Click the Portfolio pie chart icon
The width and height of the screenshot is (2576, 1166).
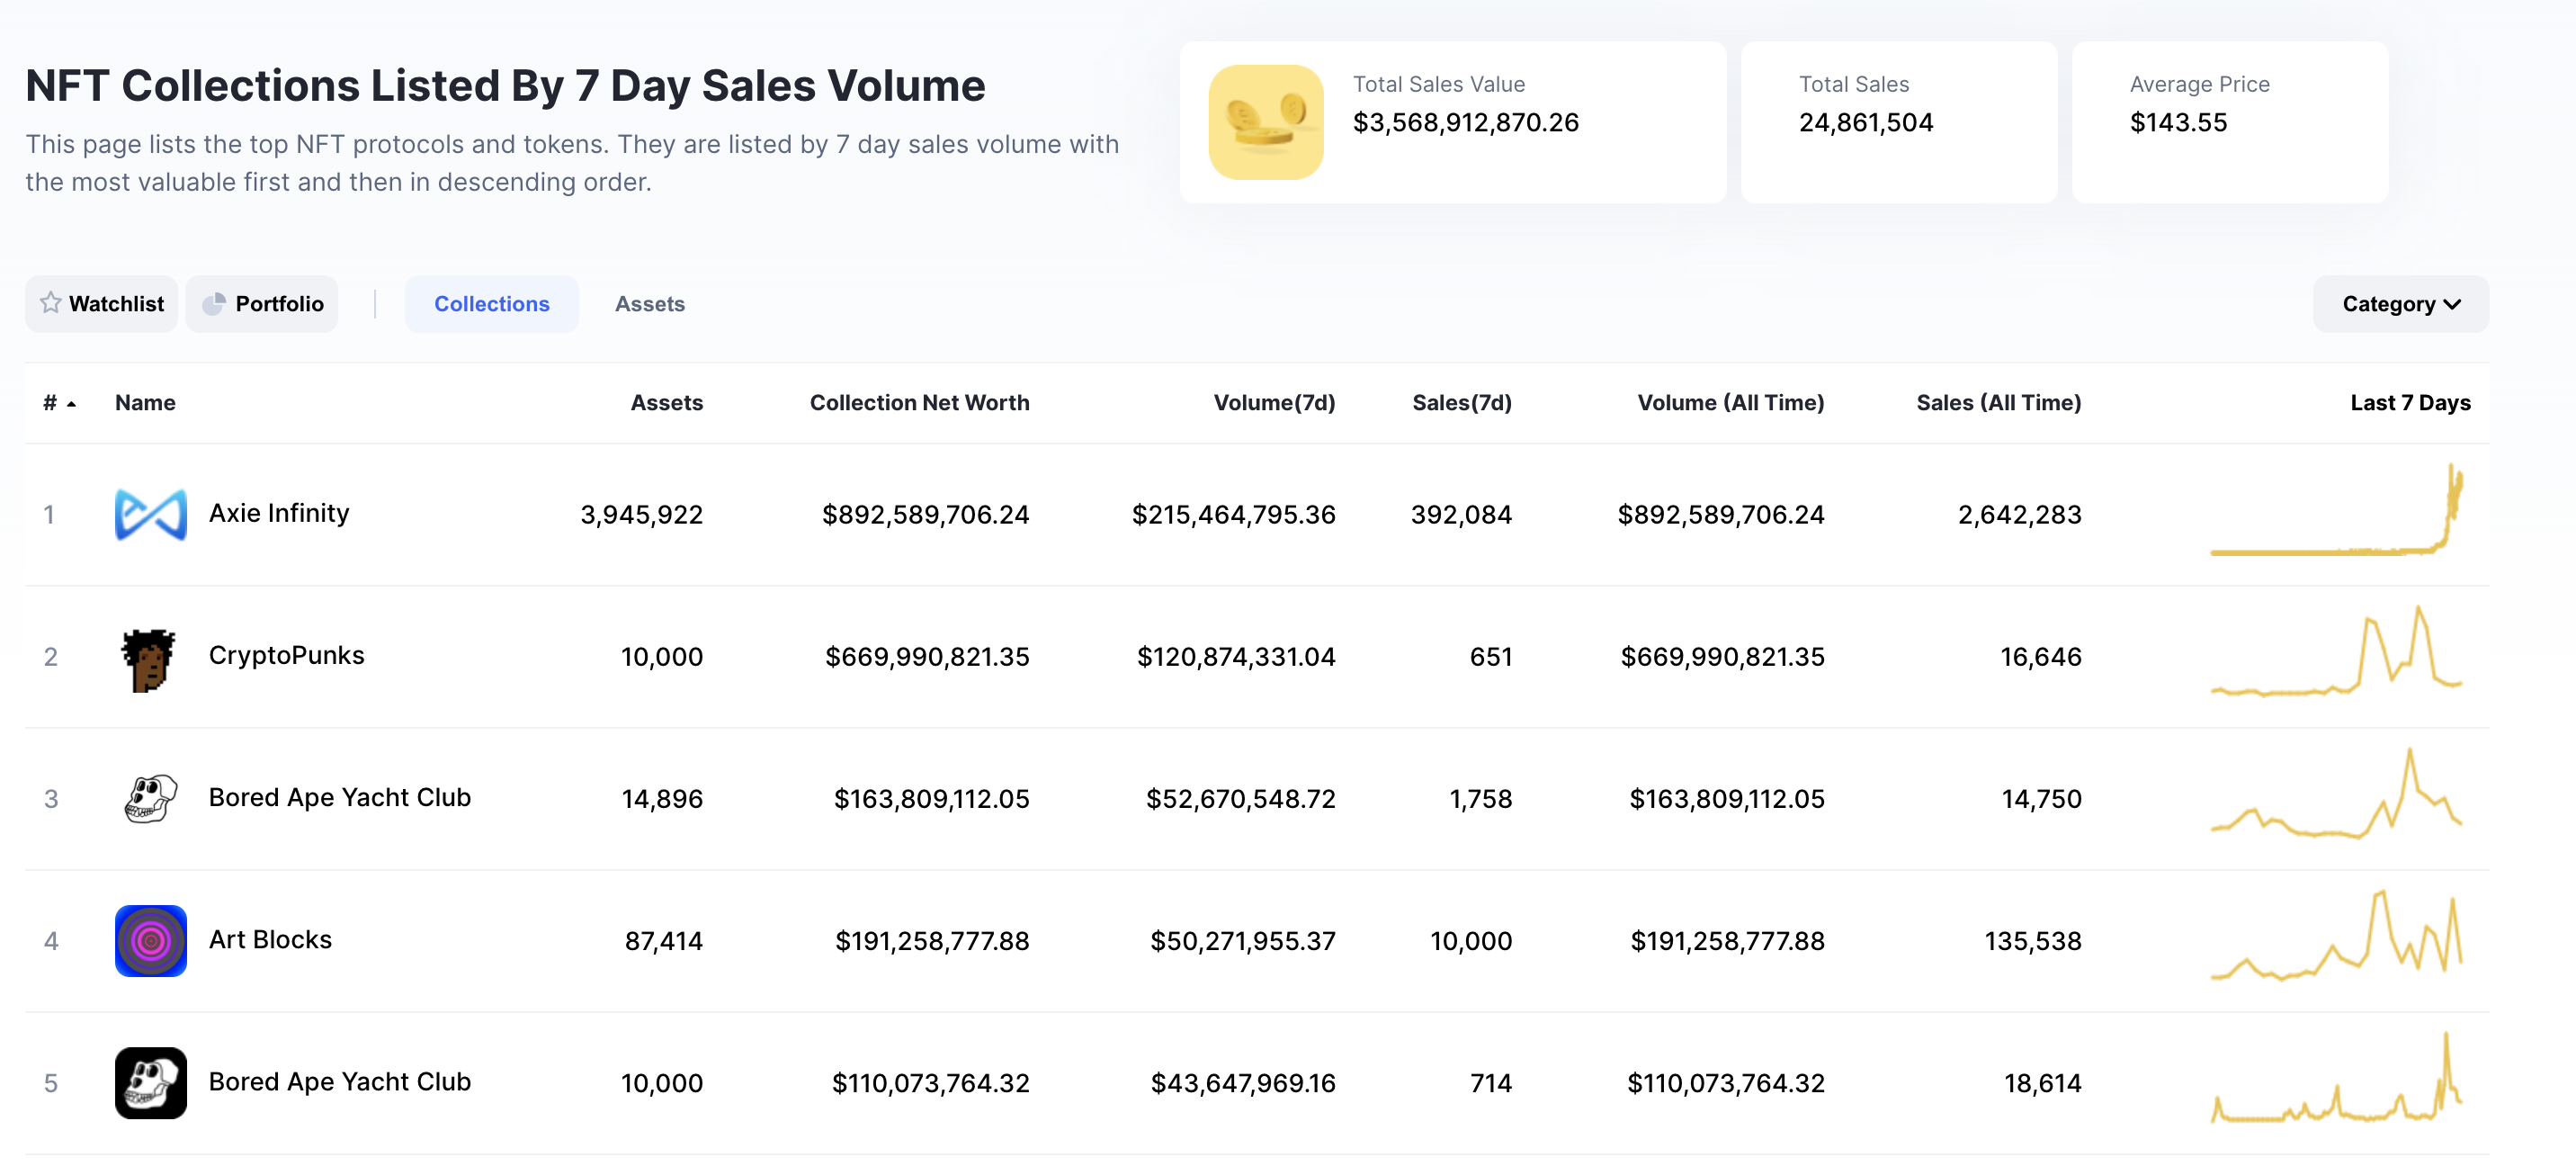pos(213,303)
